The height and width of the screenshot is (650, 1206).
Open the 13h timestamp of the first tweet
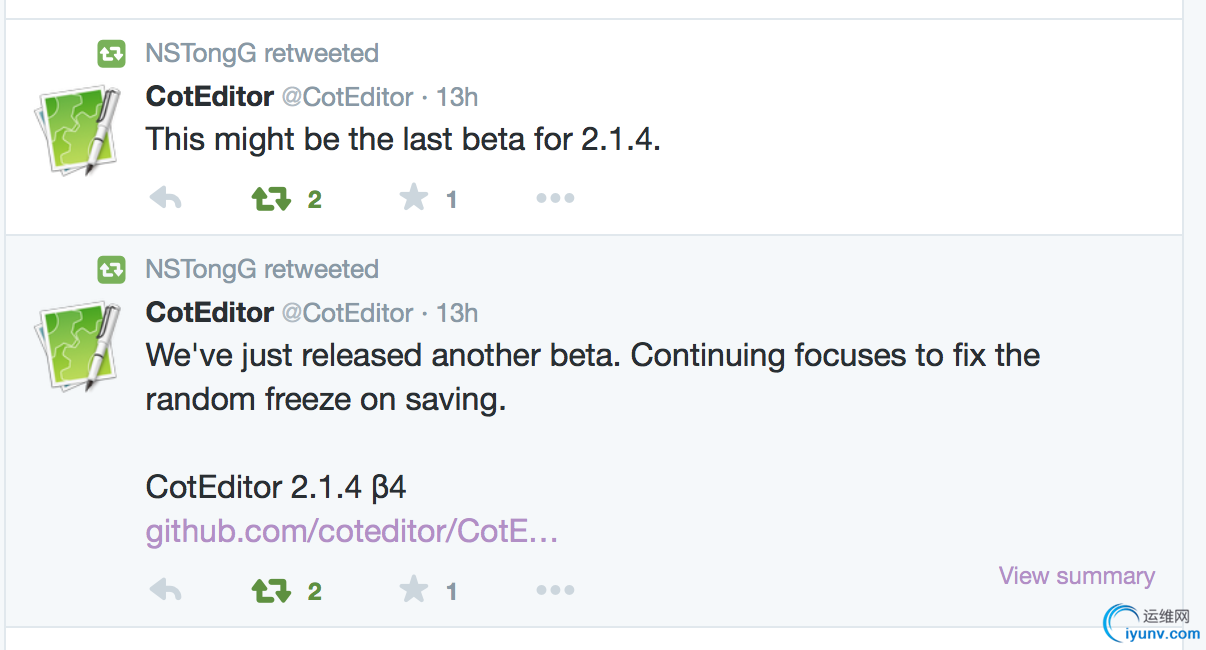pos(457,97)
